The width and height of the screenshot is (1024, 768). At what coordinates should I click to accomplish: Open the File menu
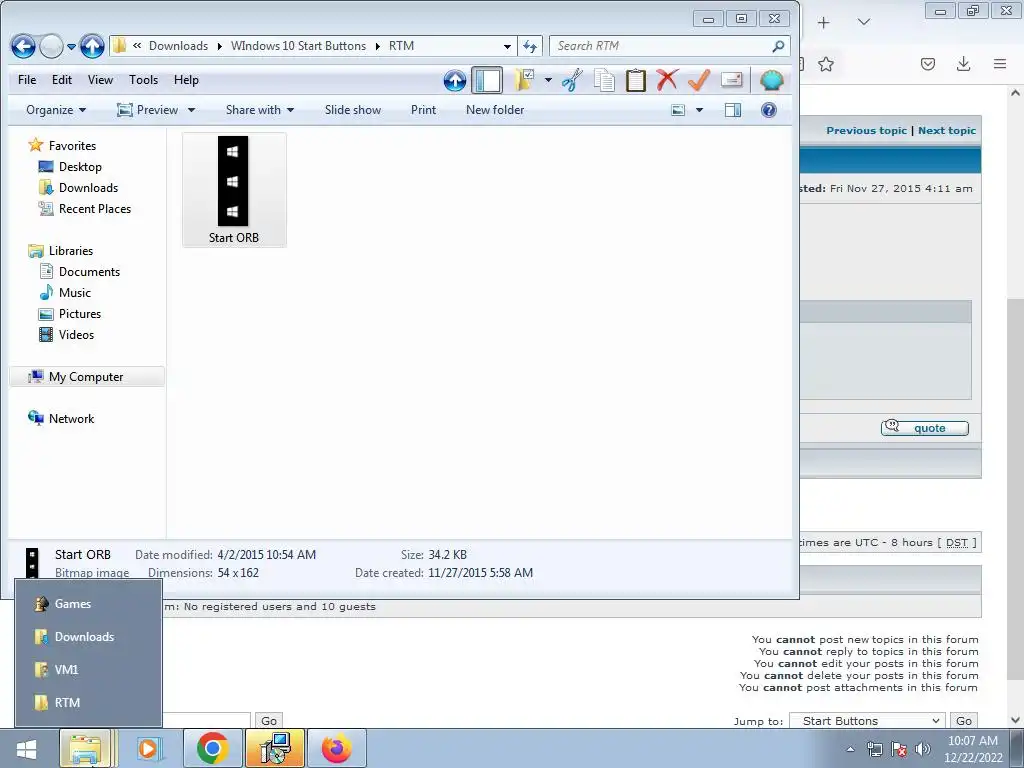point(27,80)
